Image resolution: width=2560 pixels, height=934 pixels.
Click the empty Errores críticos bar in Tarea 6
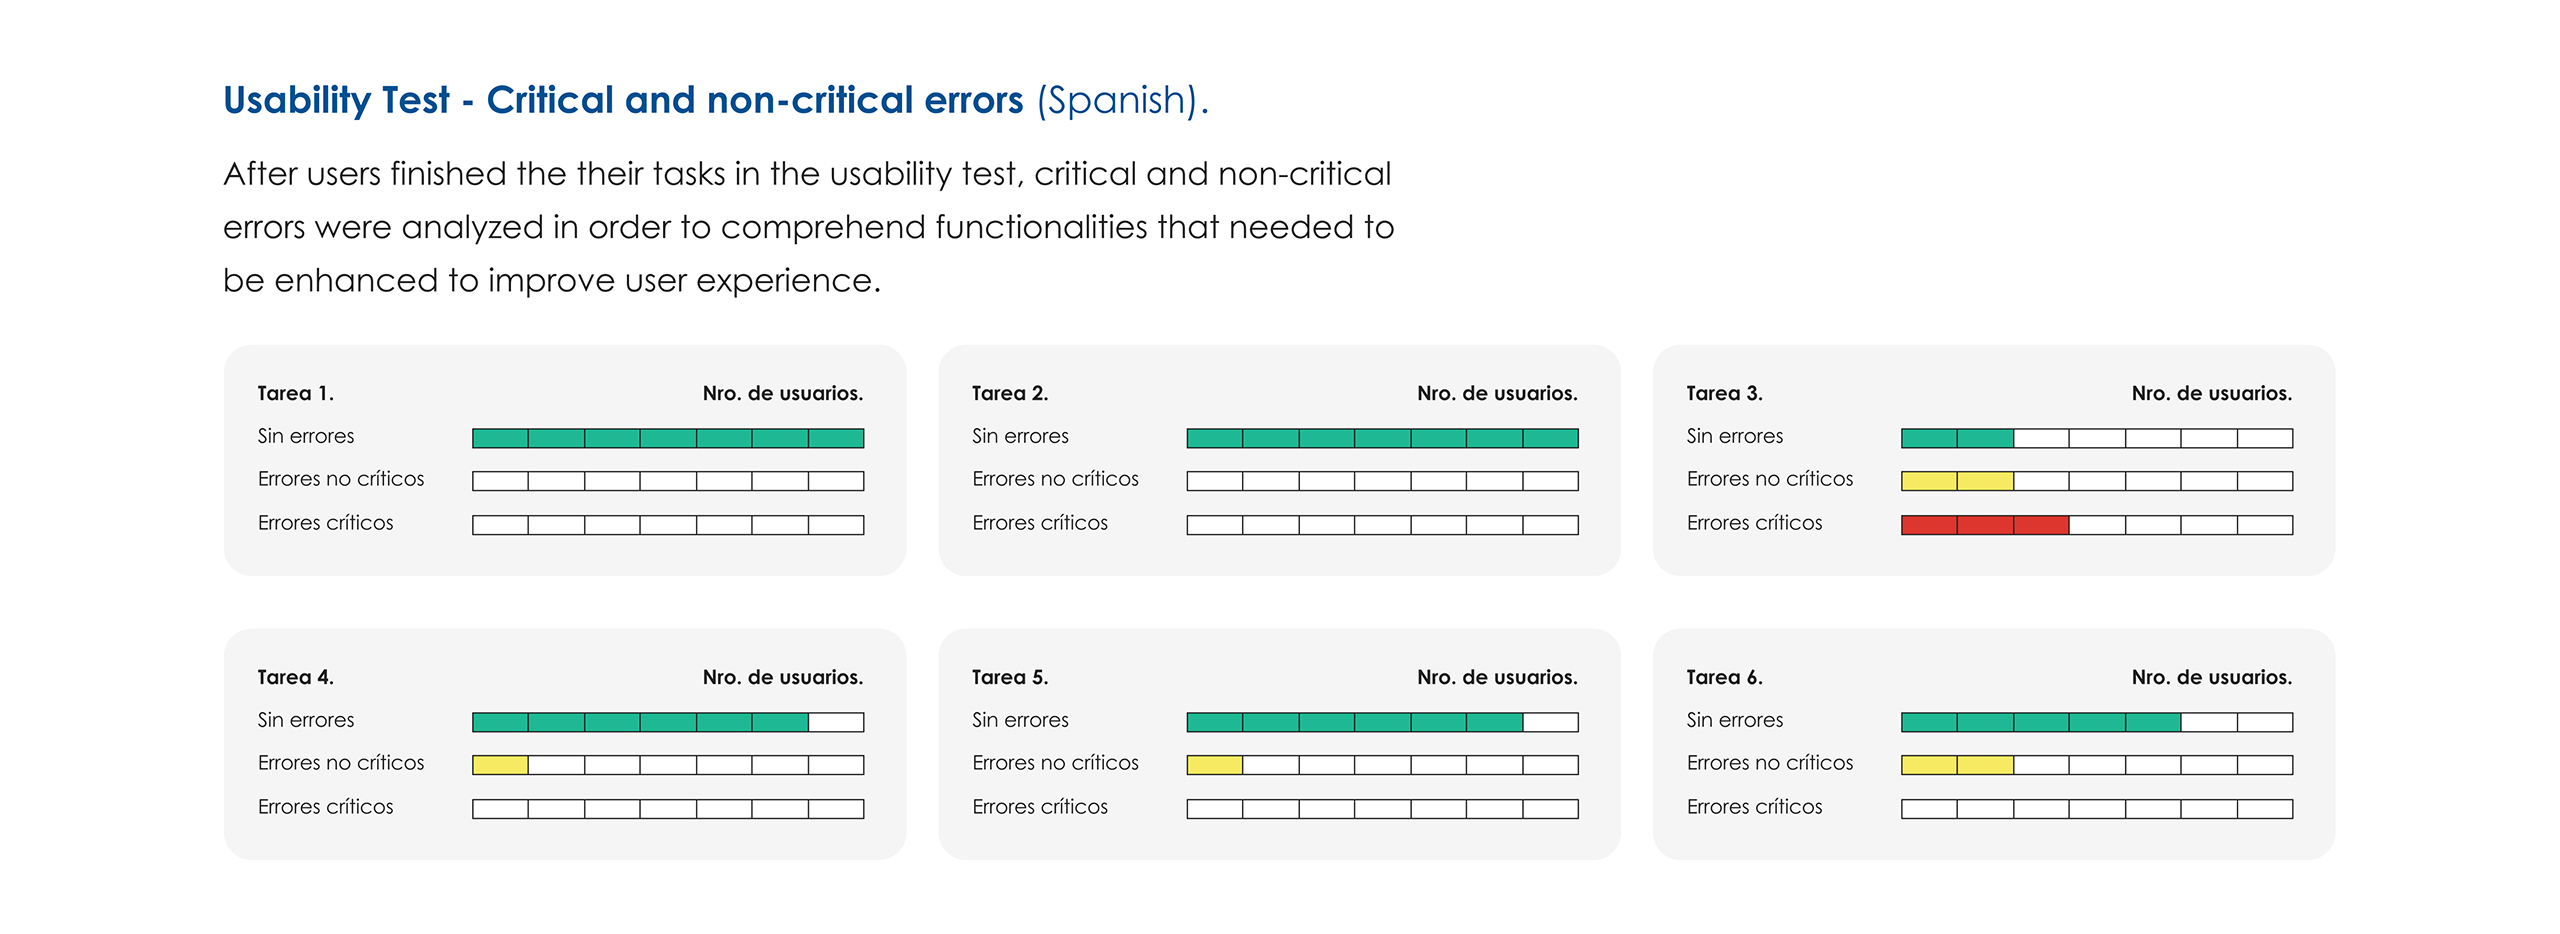point(2096,809)
